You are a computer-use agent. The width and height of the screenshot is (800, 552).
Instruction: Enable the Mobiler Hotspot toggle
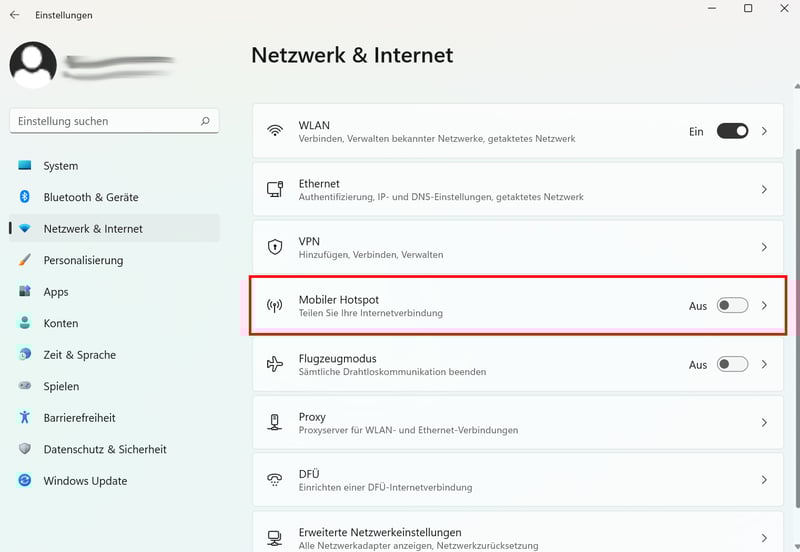click(732, 305)
